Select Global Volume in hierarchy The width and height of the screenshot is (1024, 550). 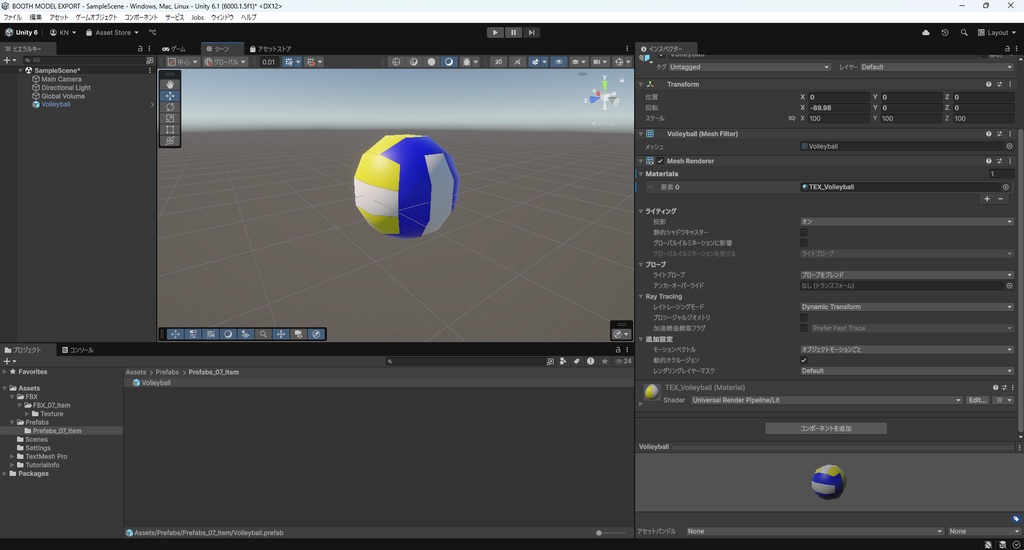point(63,96)
